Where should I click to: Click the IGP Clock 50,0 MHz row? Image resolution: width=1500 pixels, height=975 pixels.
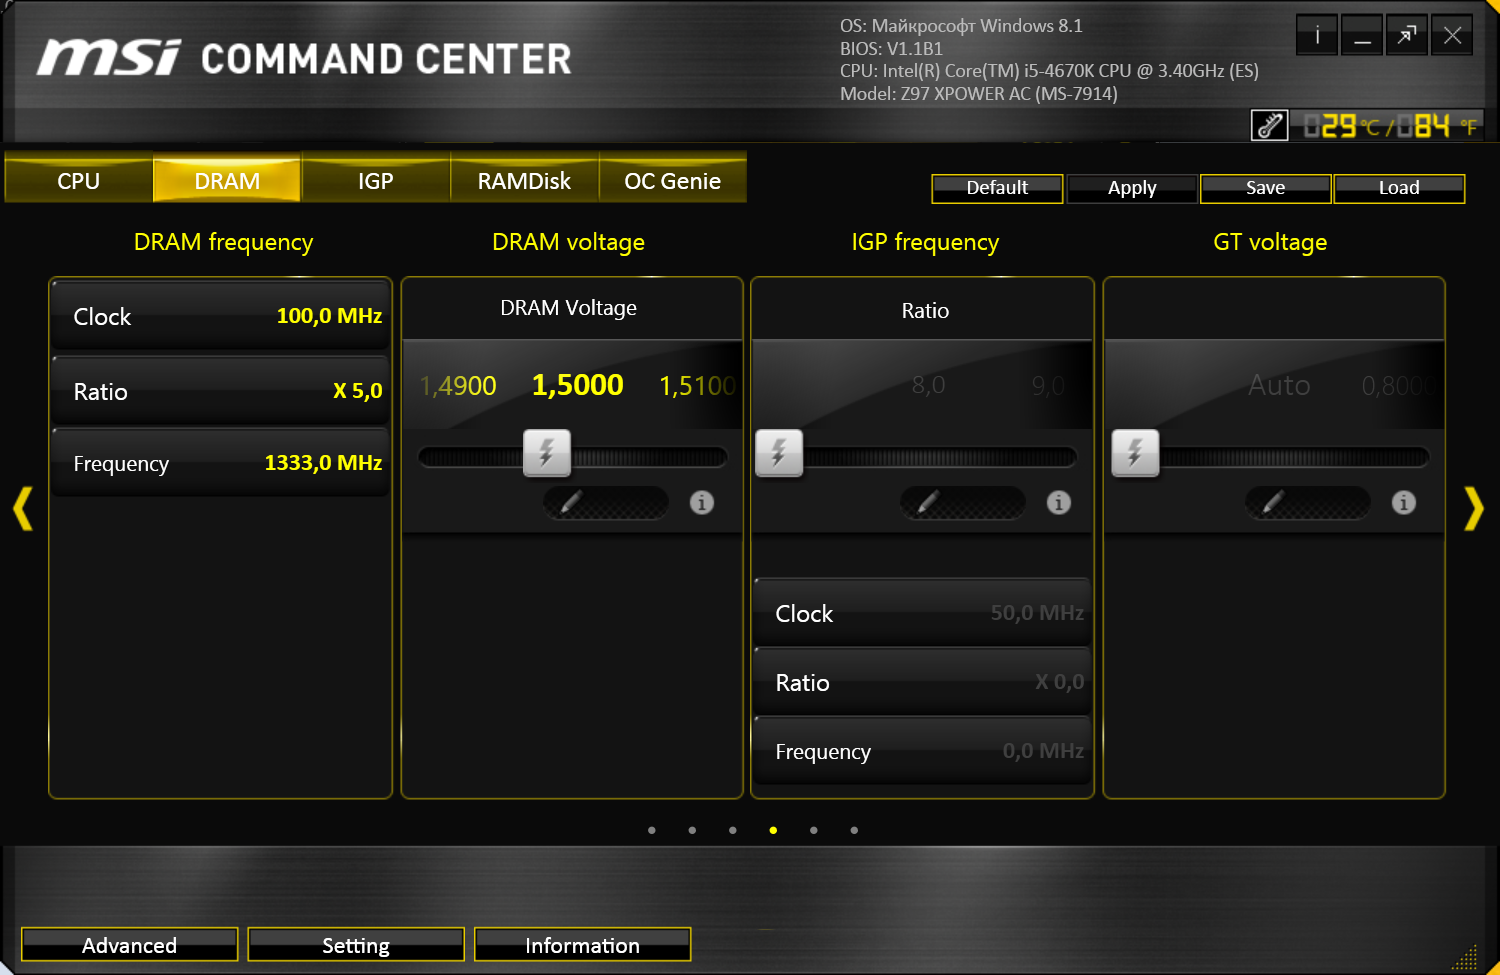point(922,613)
